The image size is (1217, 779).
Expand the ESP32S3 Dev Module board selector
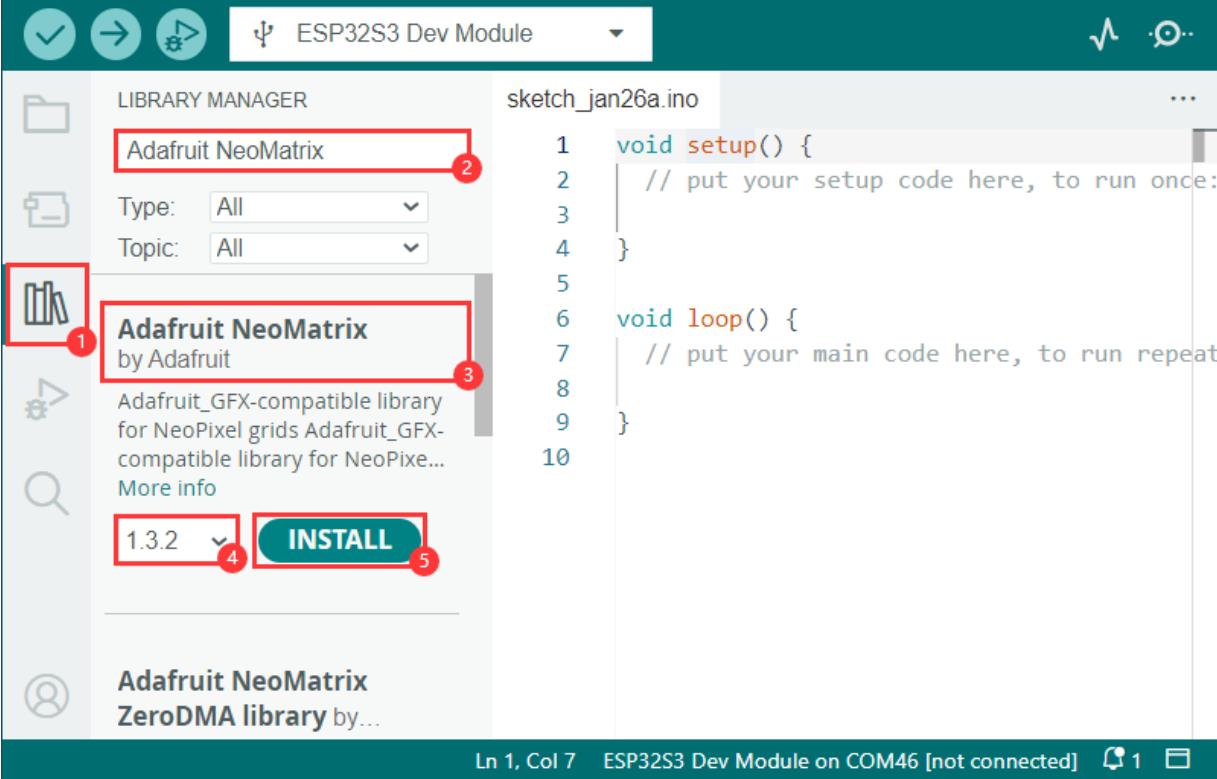(x=440, y=33)
